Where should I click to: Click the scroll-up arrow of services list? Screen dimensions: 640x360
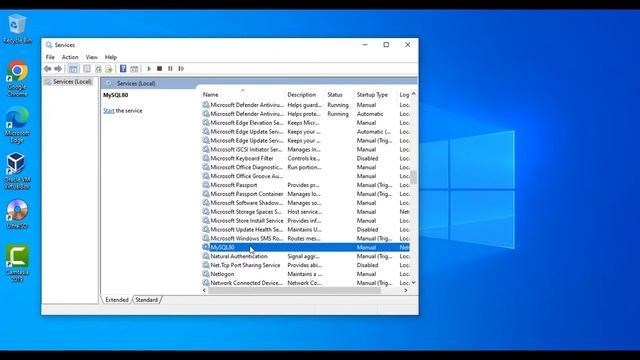click(x=413, y=94)
